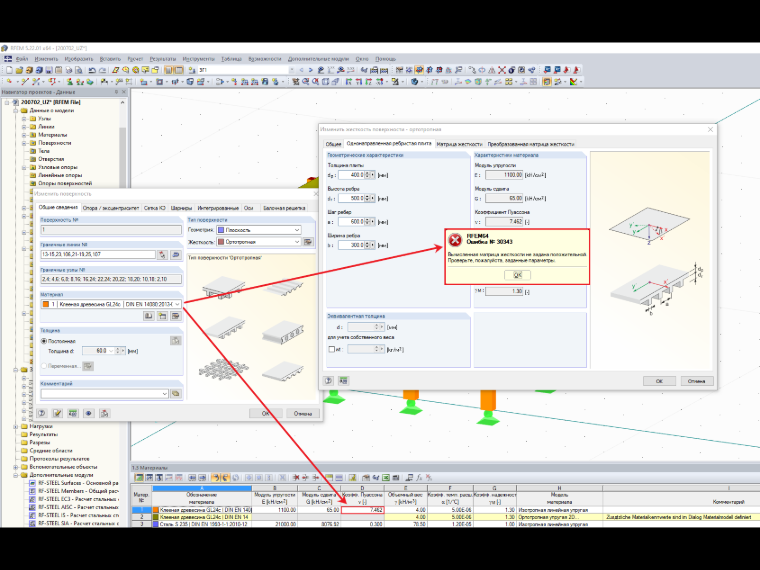Image resolution: width=760 pixels, height=570 pixels.
Task: Click ribbed plate thumbnail at top-left of surface types
Action: (224, 286)
